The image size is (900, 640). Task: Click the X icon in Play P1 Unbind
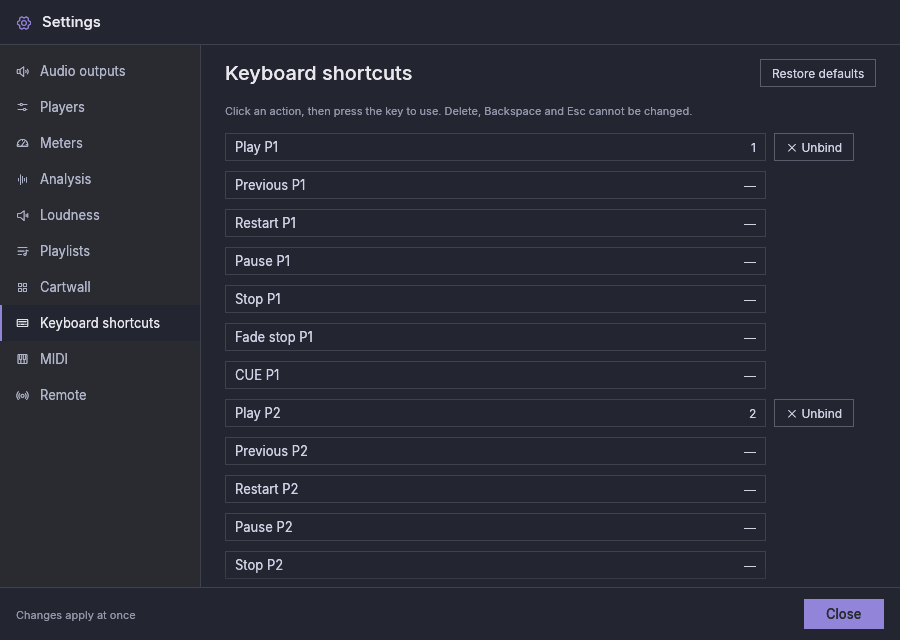point(792,148)
